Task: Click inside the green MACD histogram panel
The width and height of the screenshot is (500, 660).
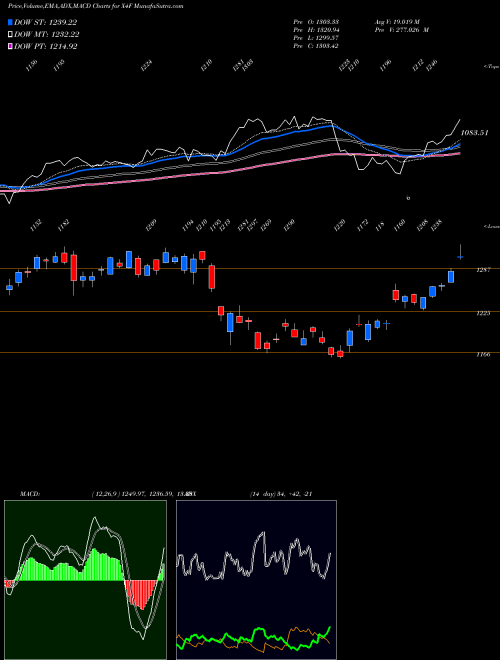Action: [85, 580]
